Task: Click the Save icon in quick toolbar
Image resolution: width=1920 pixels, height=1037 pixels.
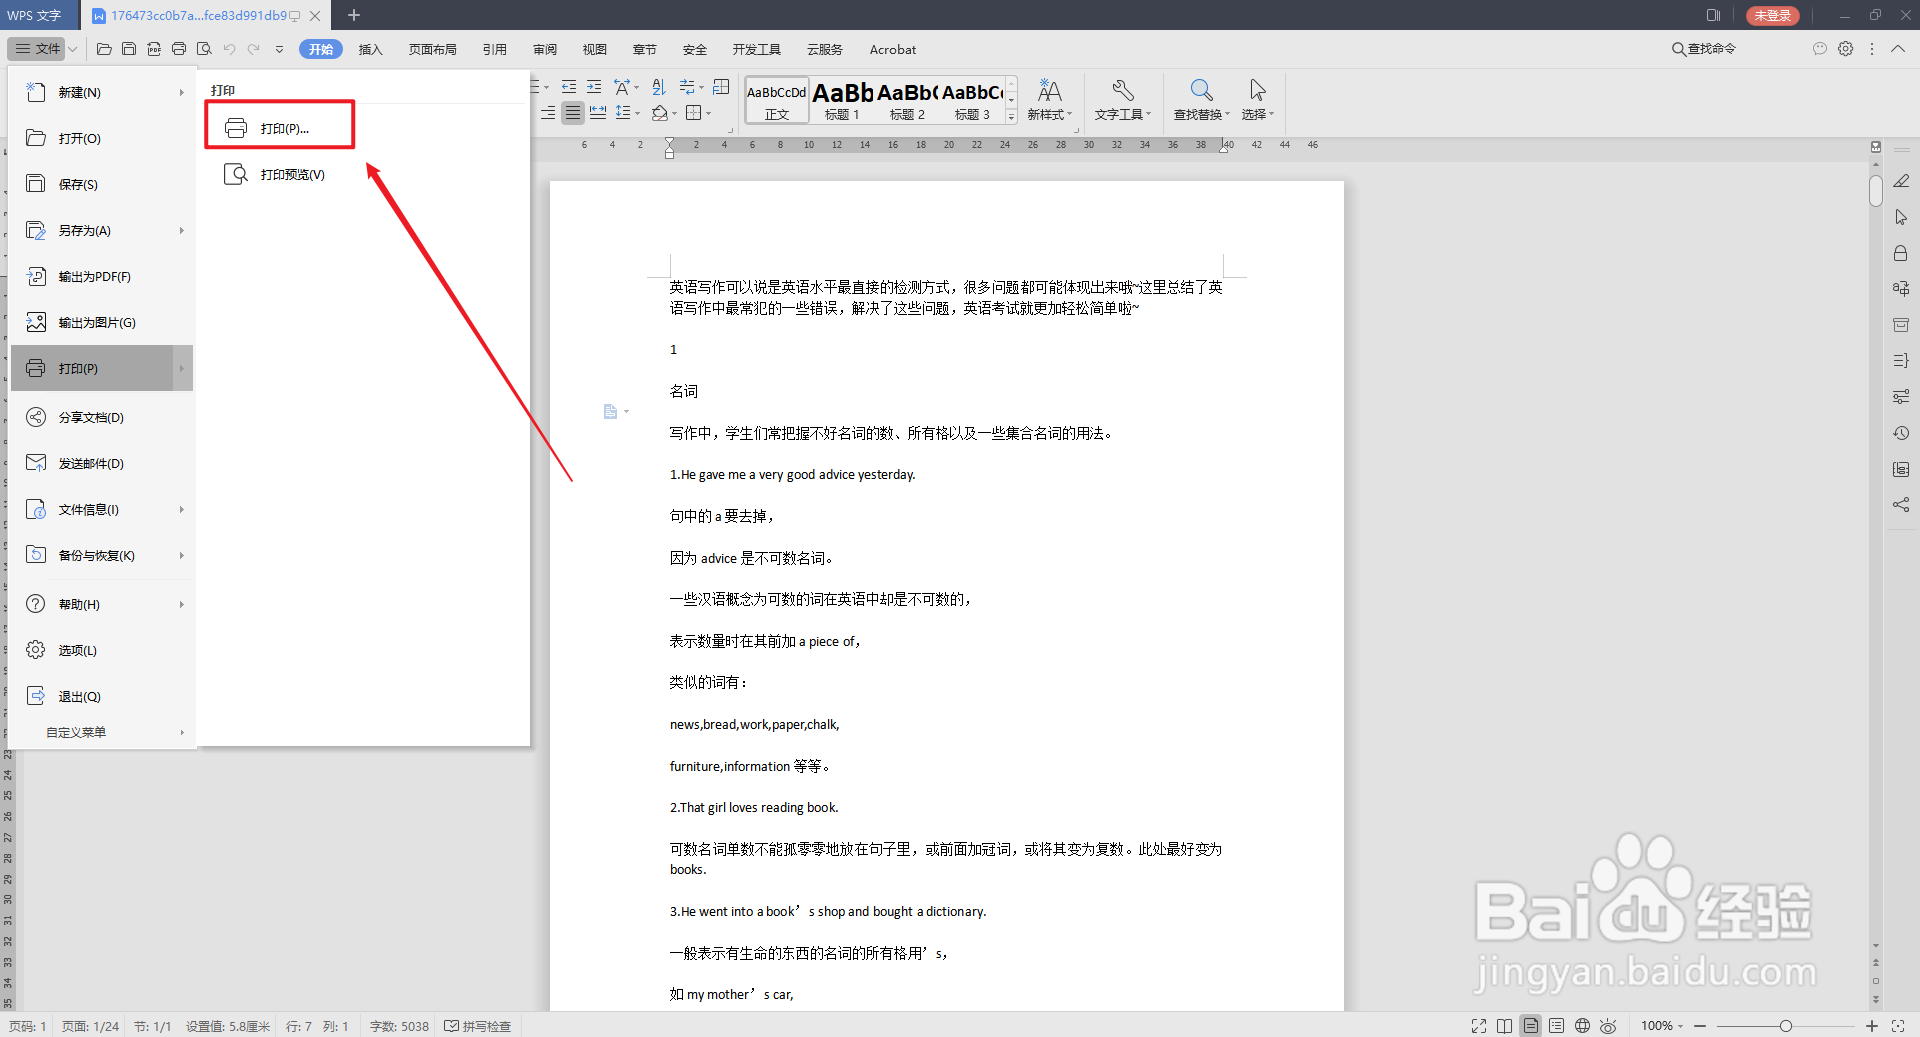Action: (x=129, y=49)
